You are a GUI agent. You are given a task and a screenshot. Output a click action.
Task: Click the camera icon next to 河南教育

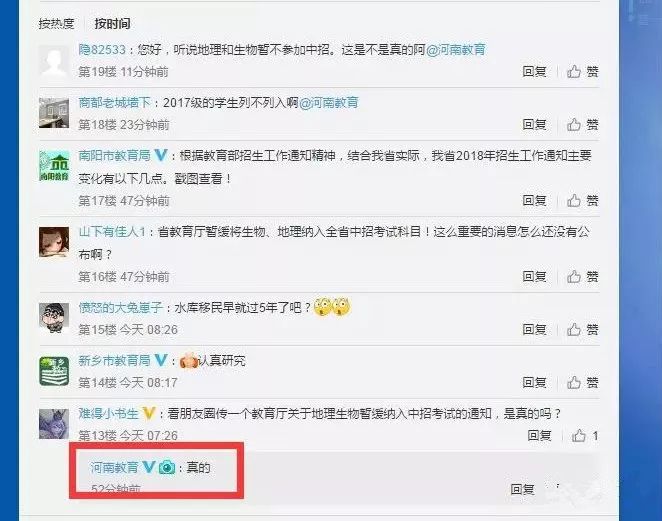[167, 467]
